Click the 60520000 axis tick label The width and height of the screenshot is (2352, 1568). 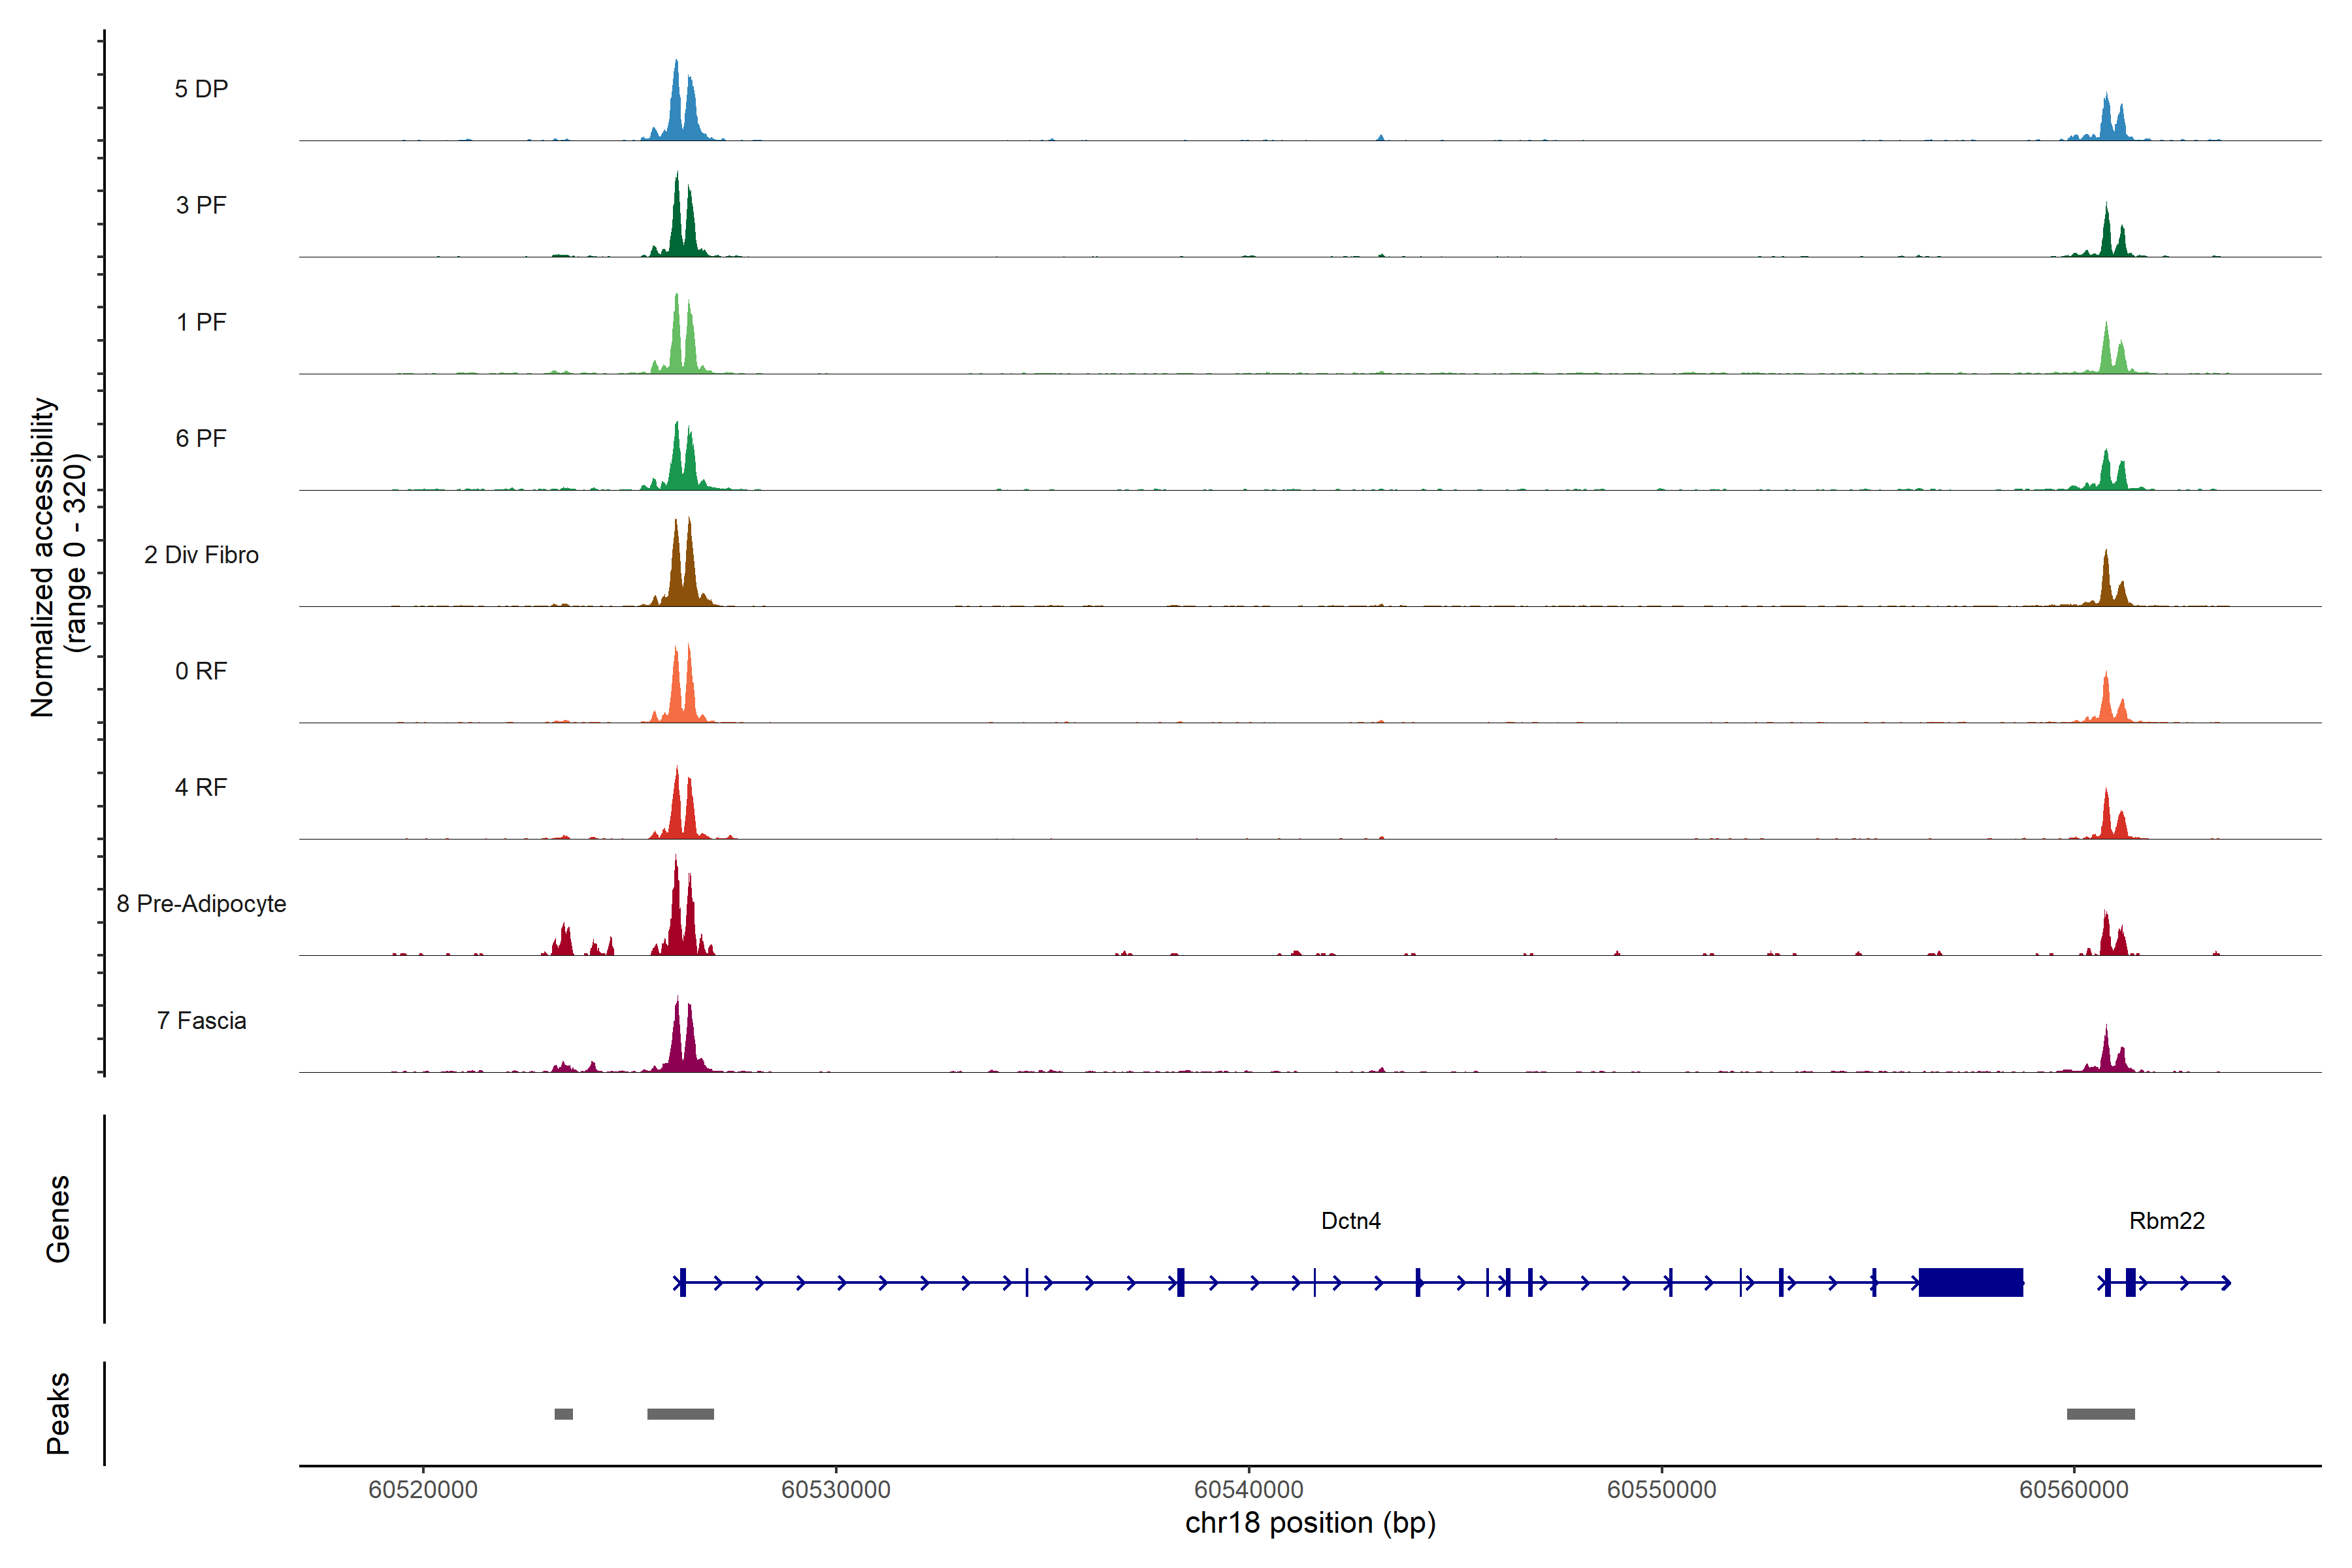423,1489
